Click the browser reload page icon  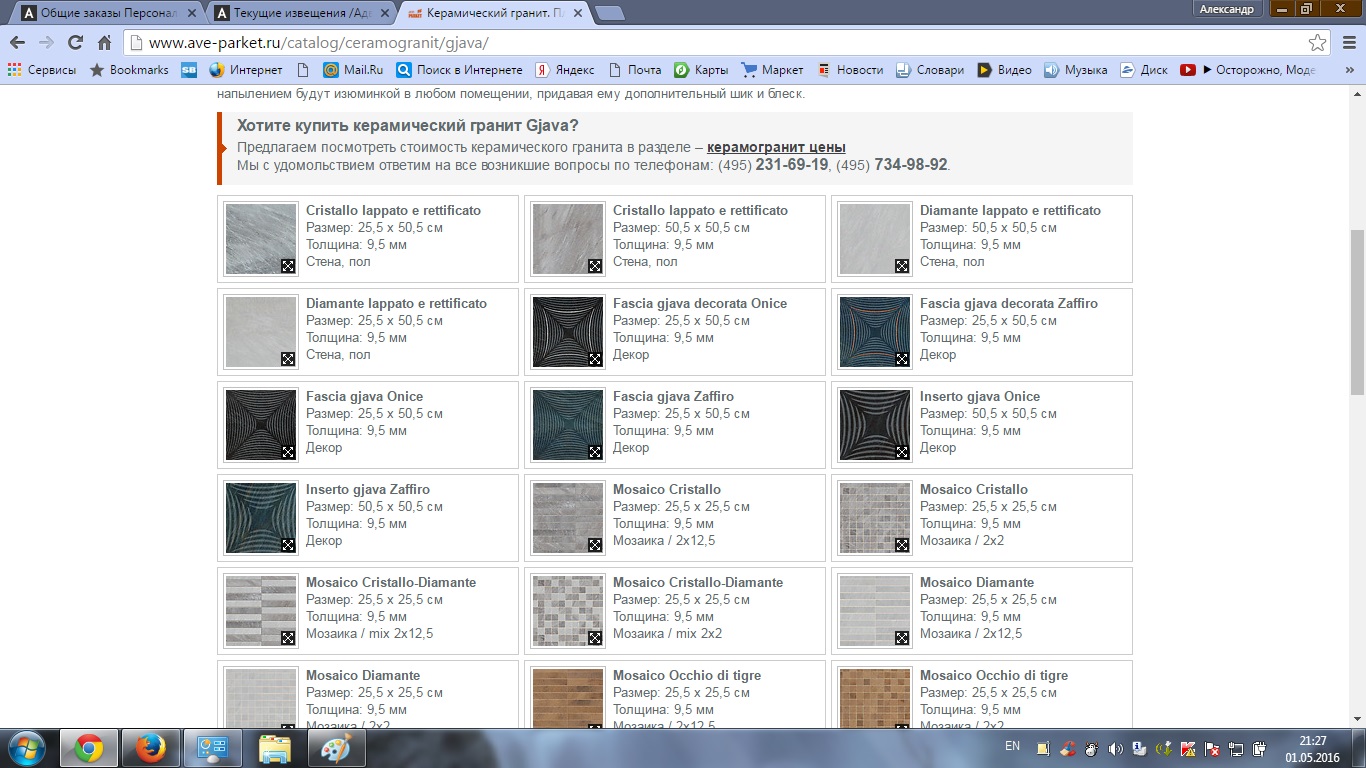75,43
